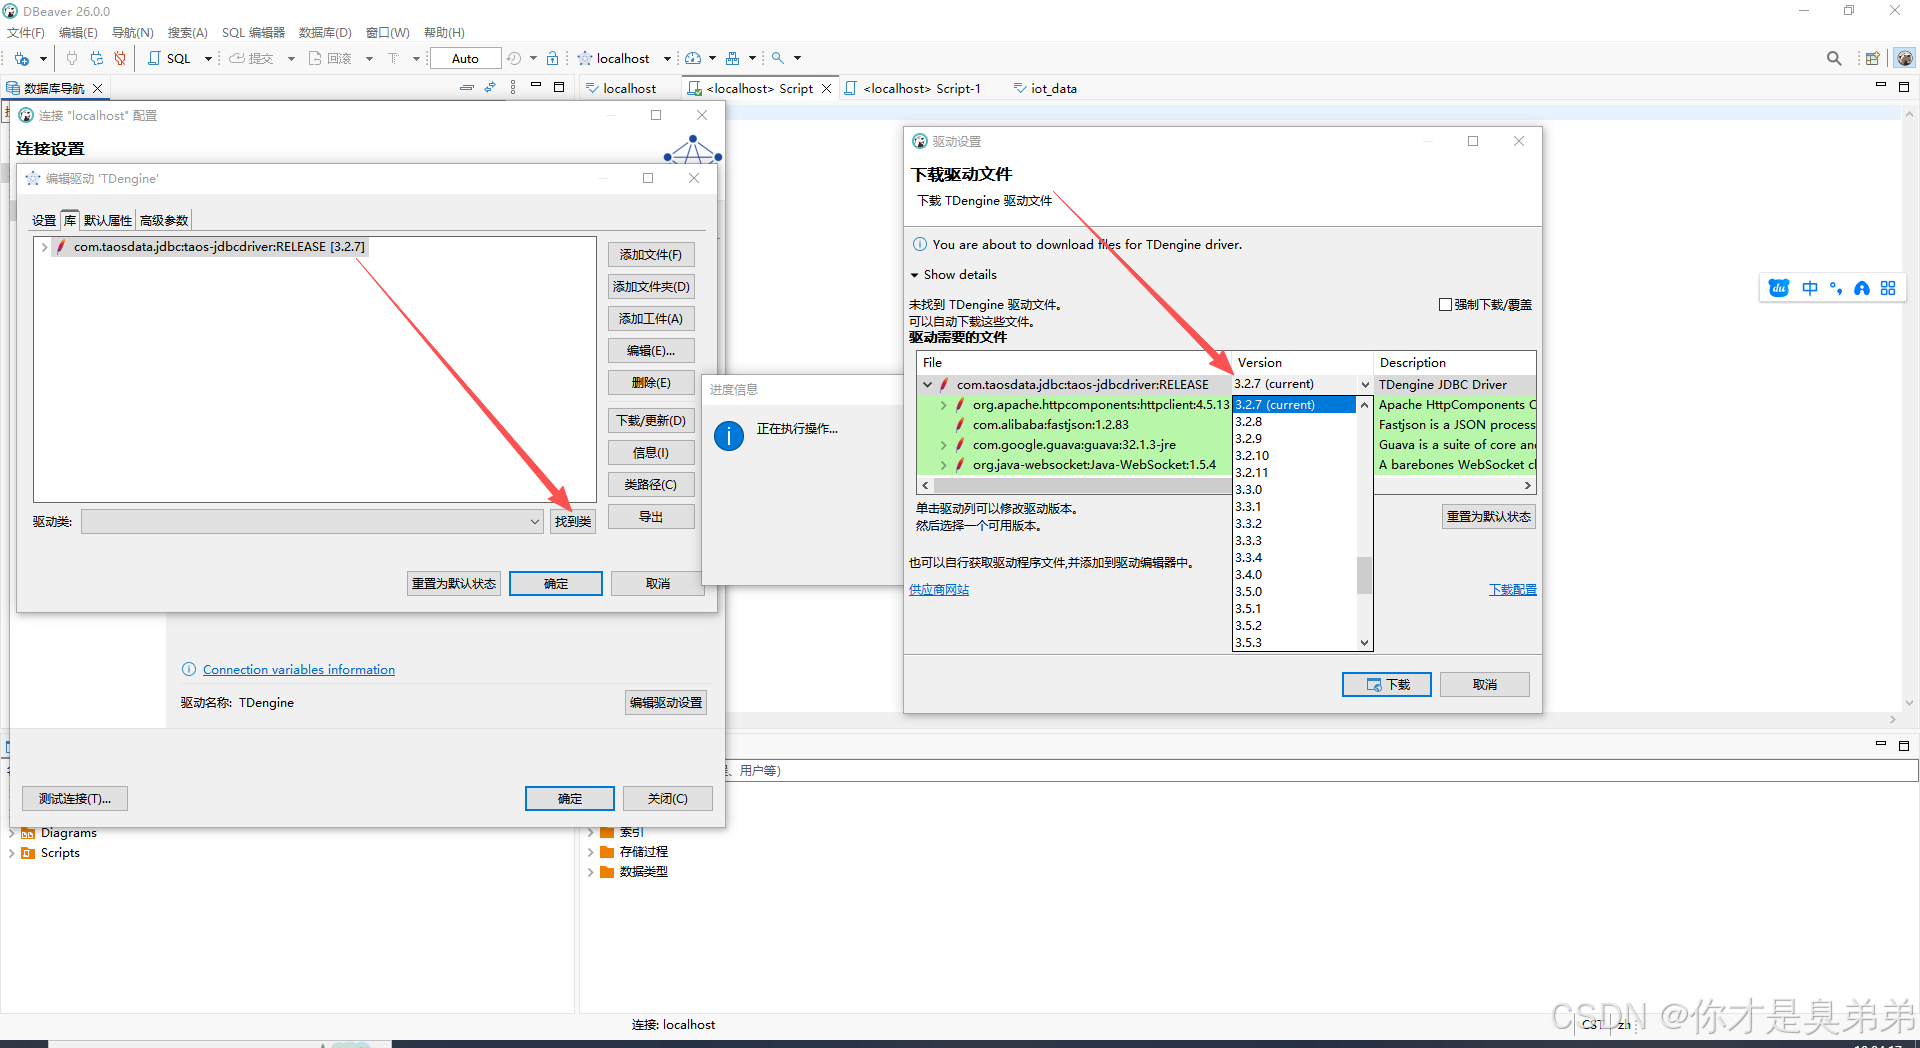Select version 3.3.0 in version list

pyautogui.click(x=1294, y=490)
